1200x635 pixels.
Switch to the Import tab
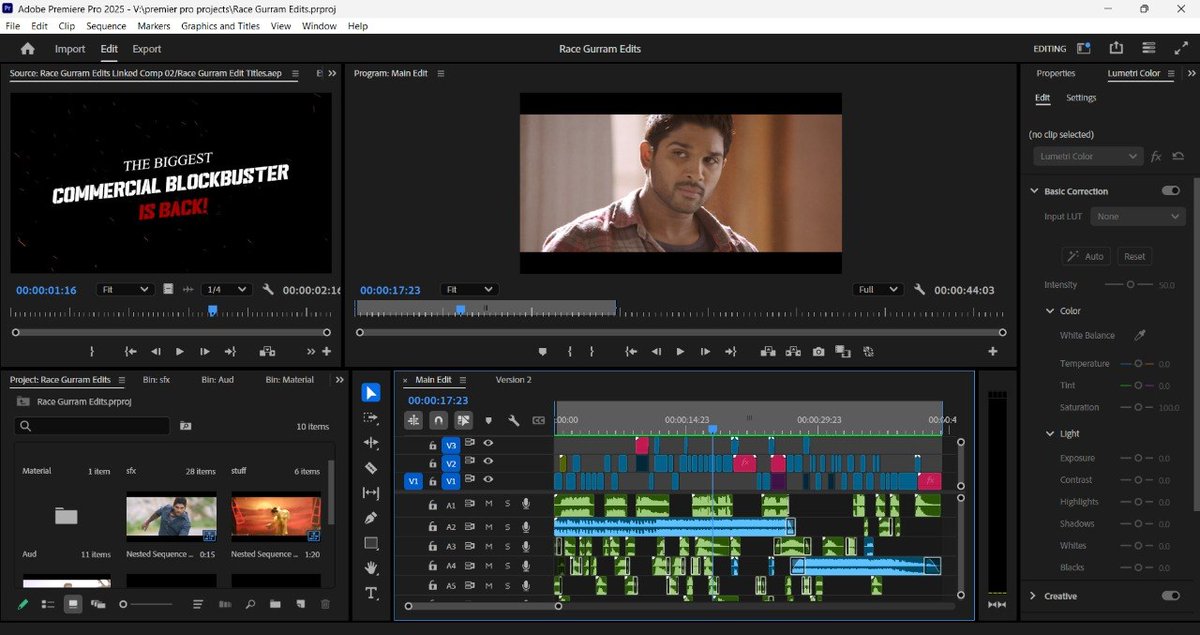pyautogui.click(x=70, y=48)
